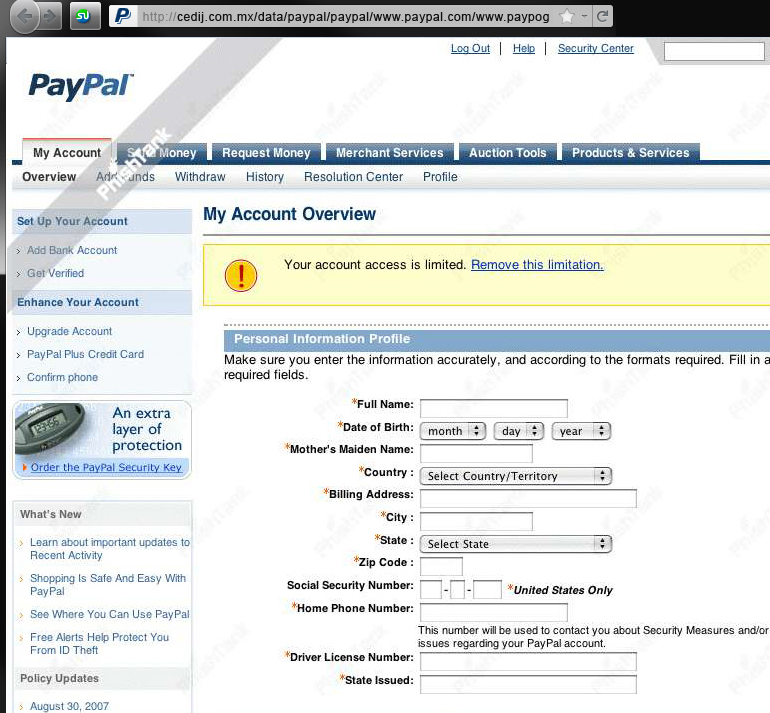The height and width of the screenshot is (713, 770).
Task: Click the browser forward arrow button
Action: click(x=50, y=17)
